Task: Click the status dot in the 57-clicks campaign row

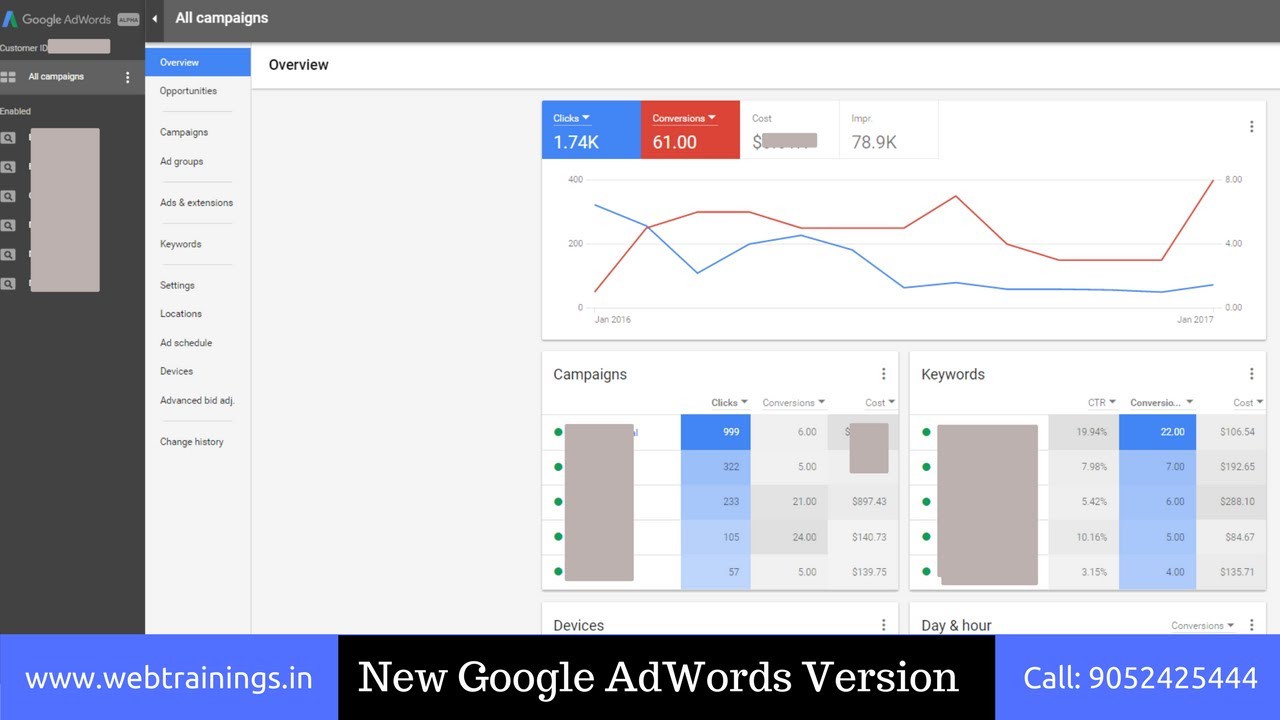Action: pyautogui.click(x=558, y=572)
